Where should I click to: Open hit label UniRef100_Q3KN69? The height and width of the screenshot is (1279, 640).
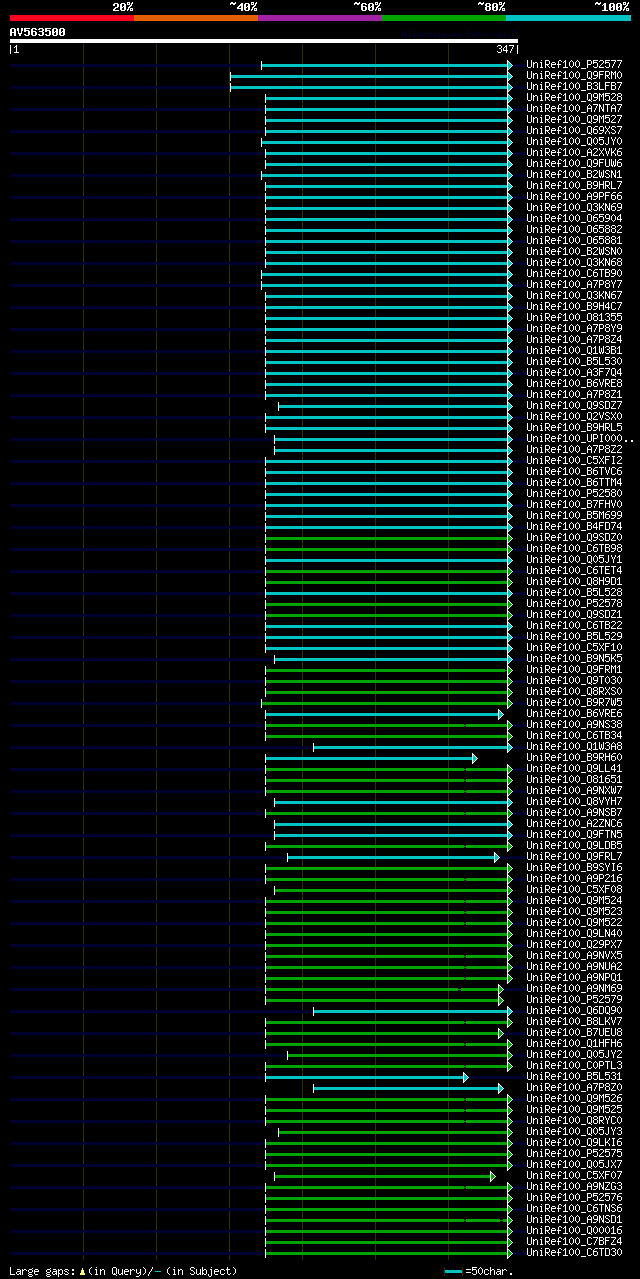[575, 208]
